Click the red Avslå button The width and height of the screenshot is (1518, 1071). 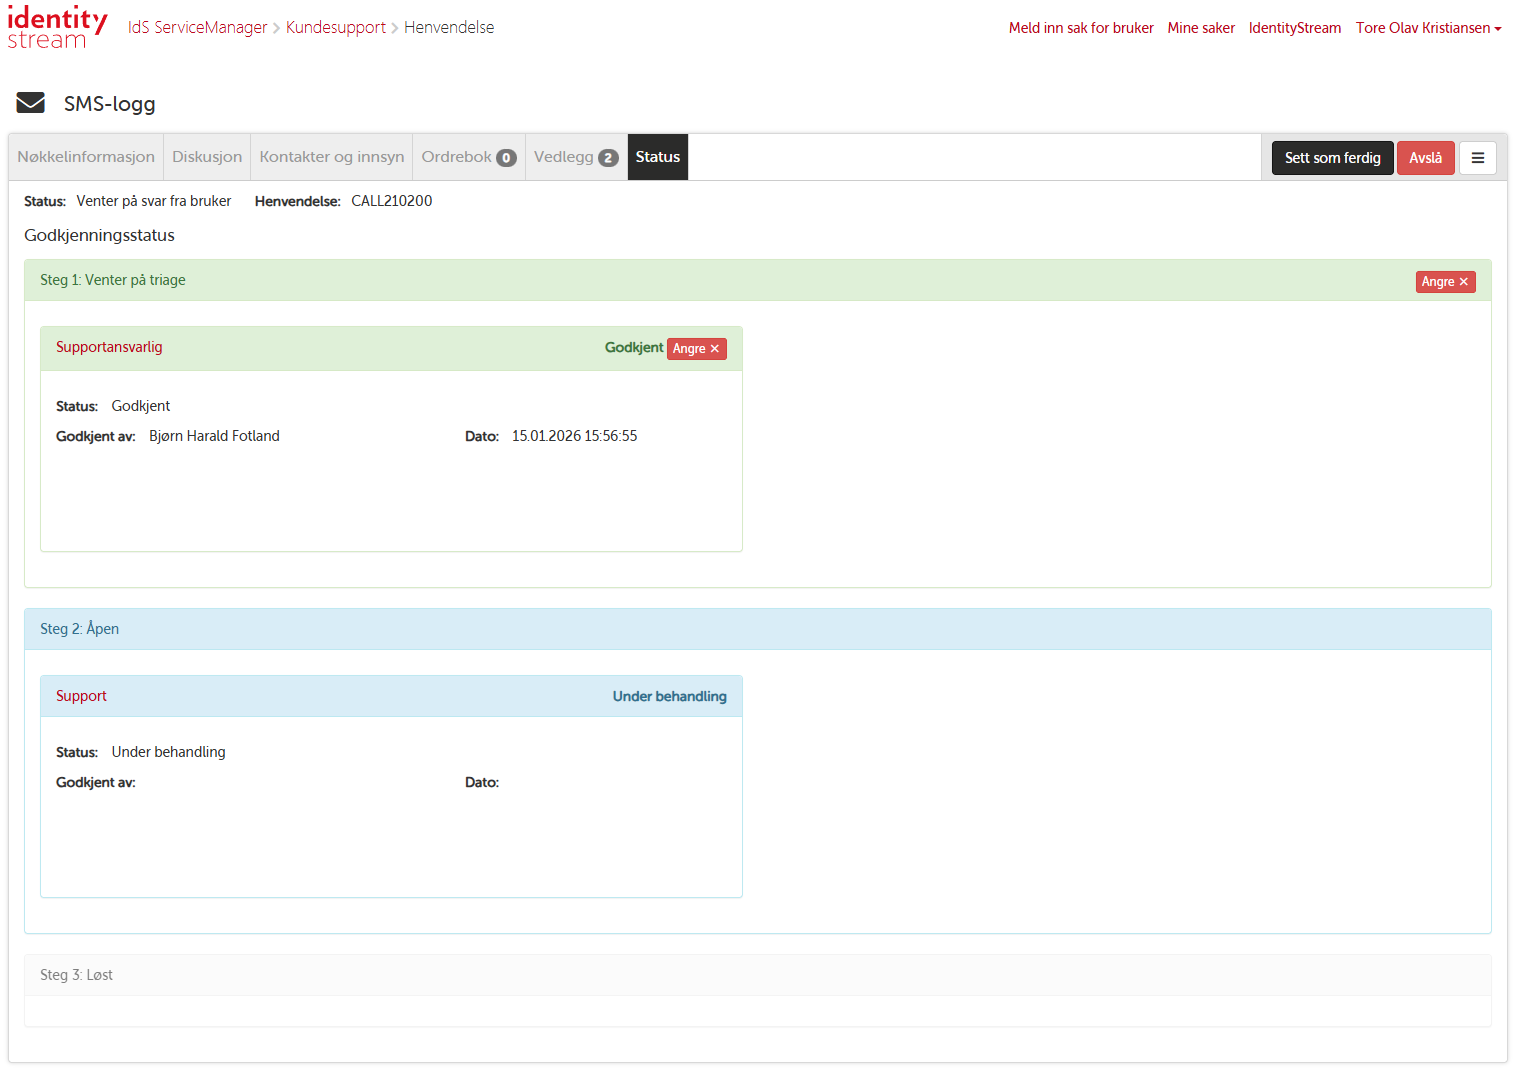[x=1425, y=158]
